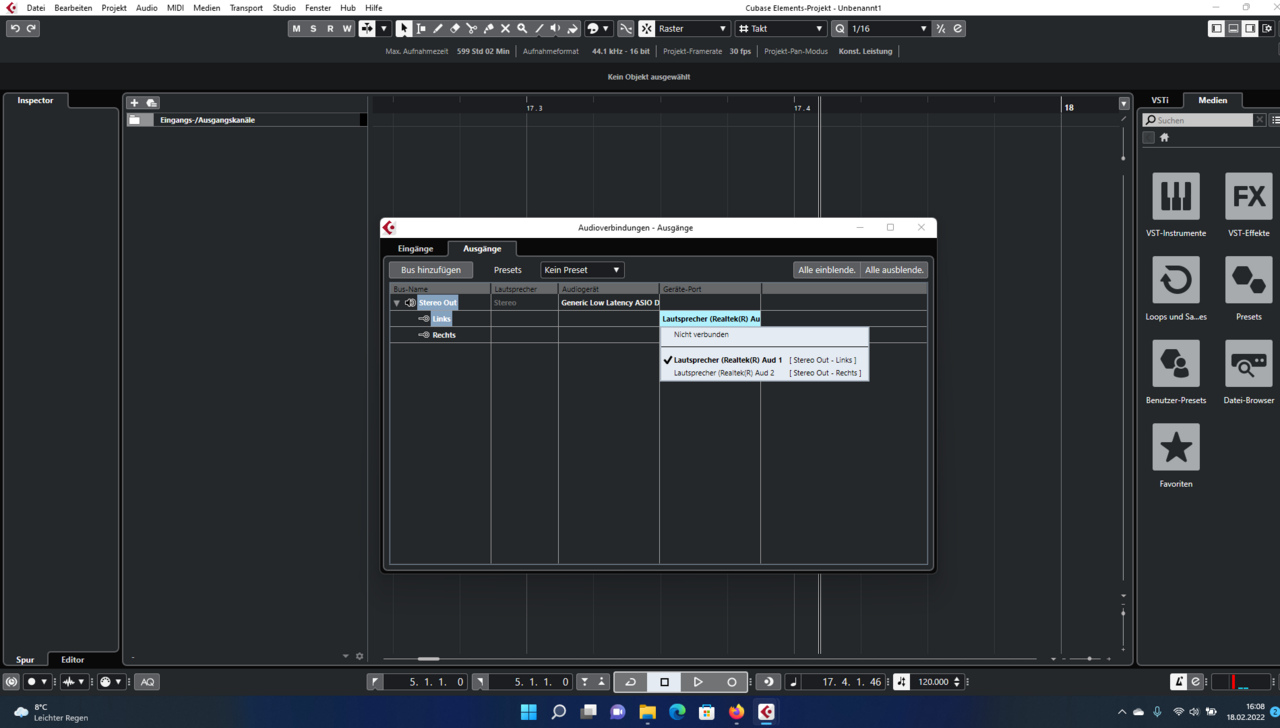The height and width of the screenshot is (728, 1280).
Task: Toggle cycle loop in transport bar
Action: point(630,682)
